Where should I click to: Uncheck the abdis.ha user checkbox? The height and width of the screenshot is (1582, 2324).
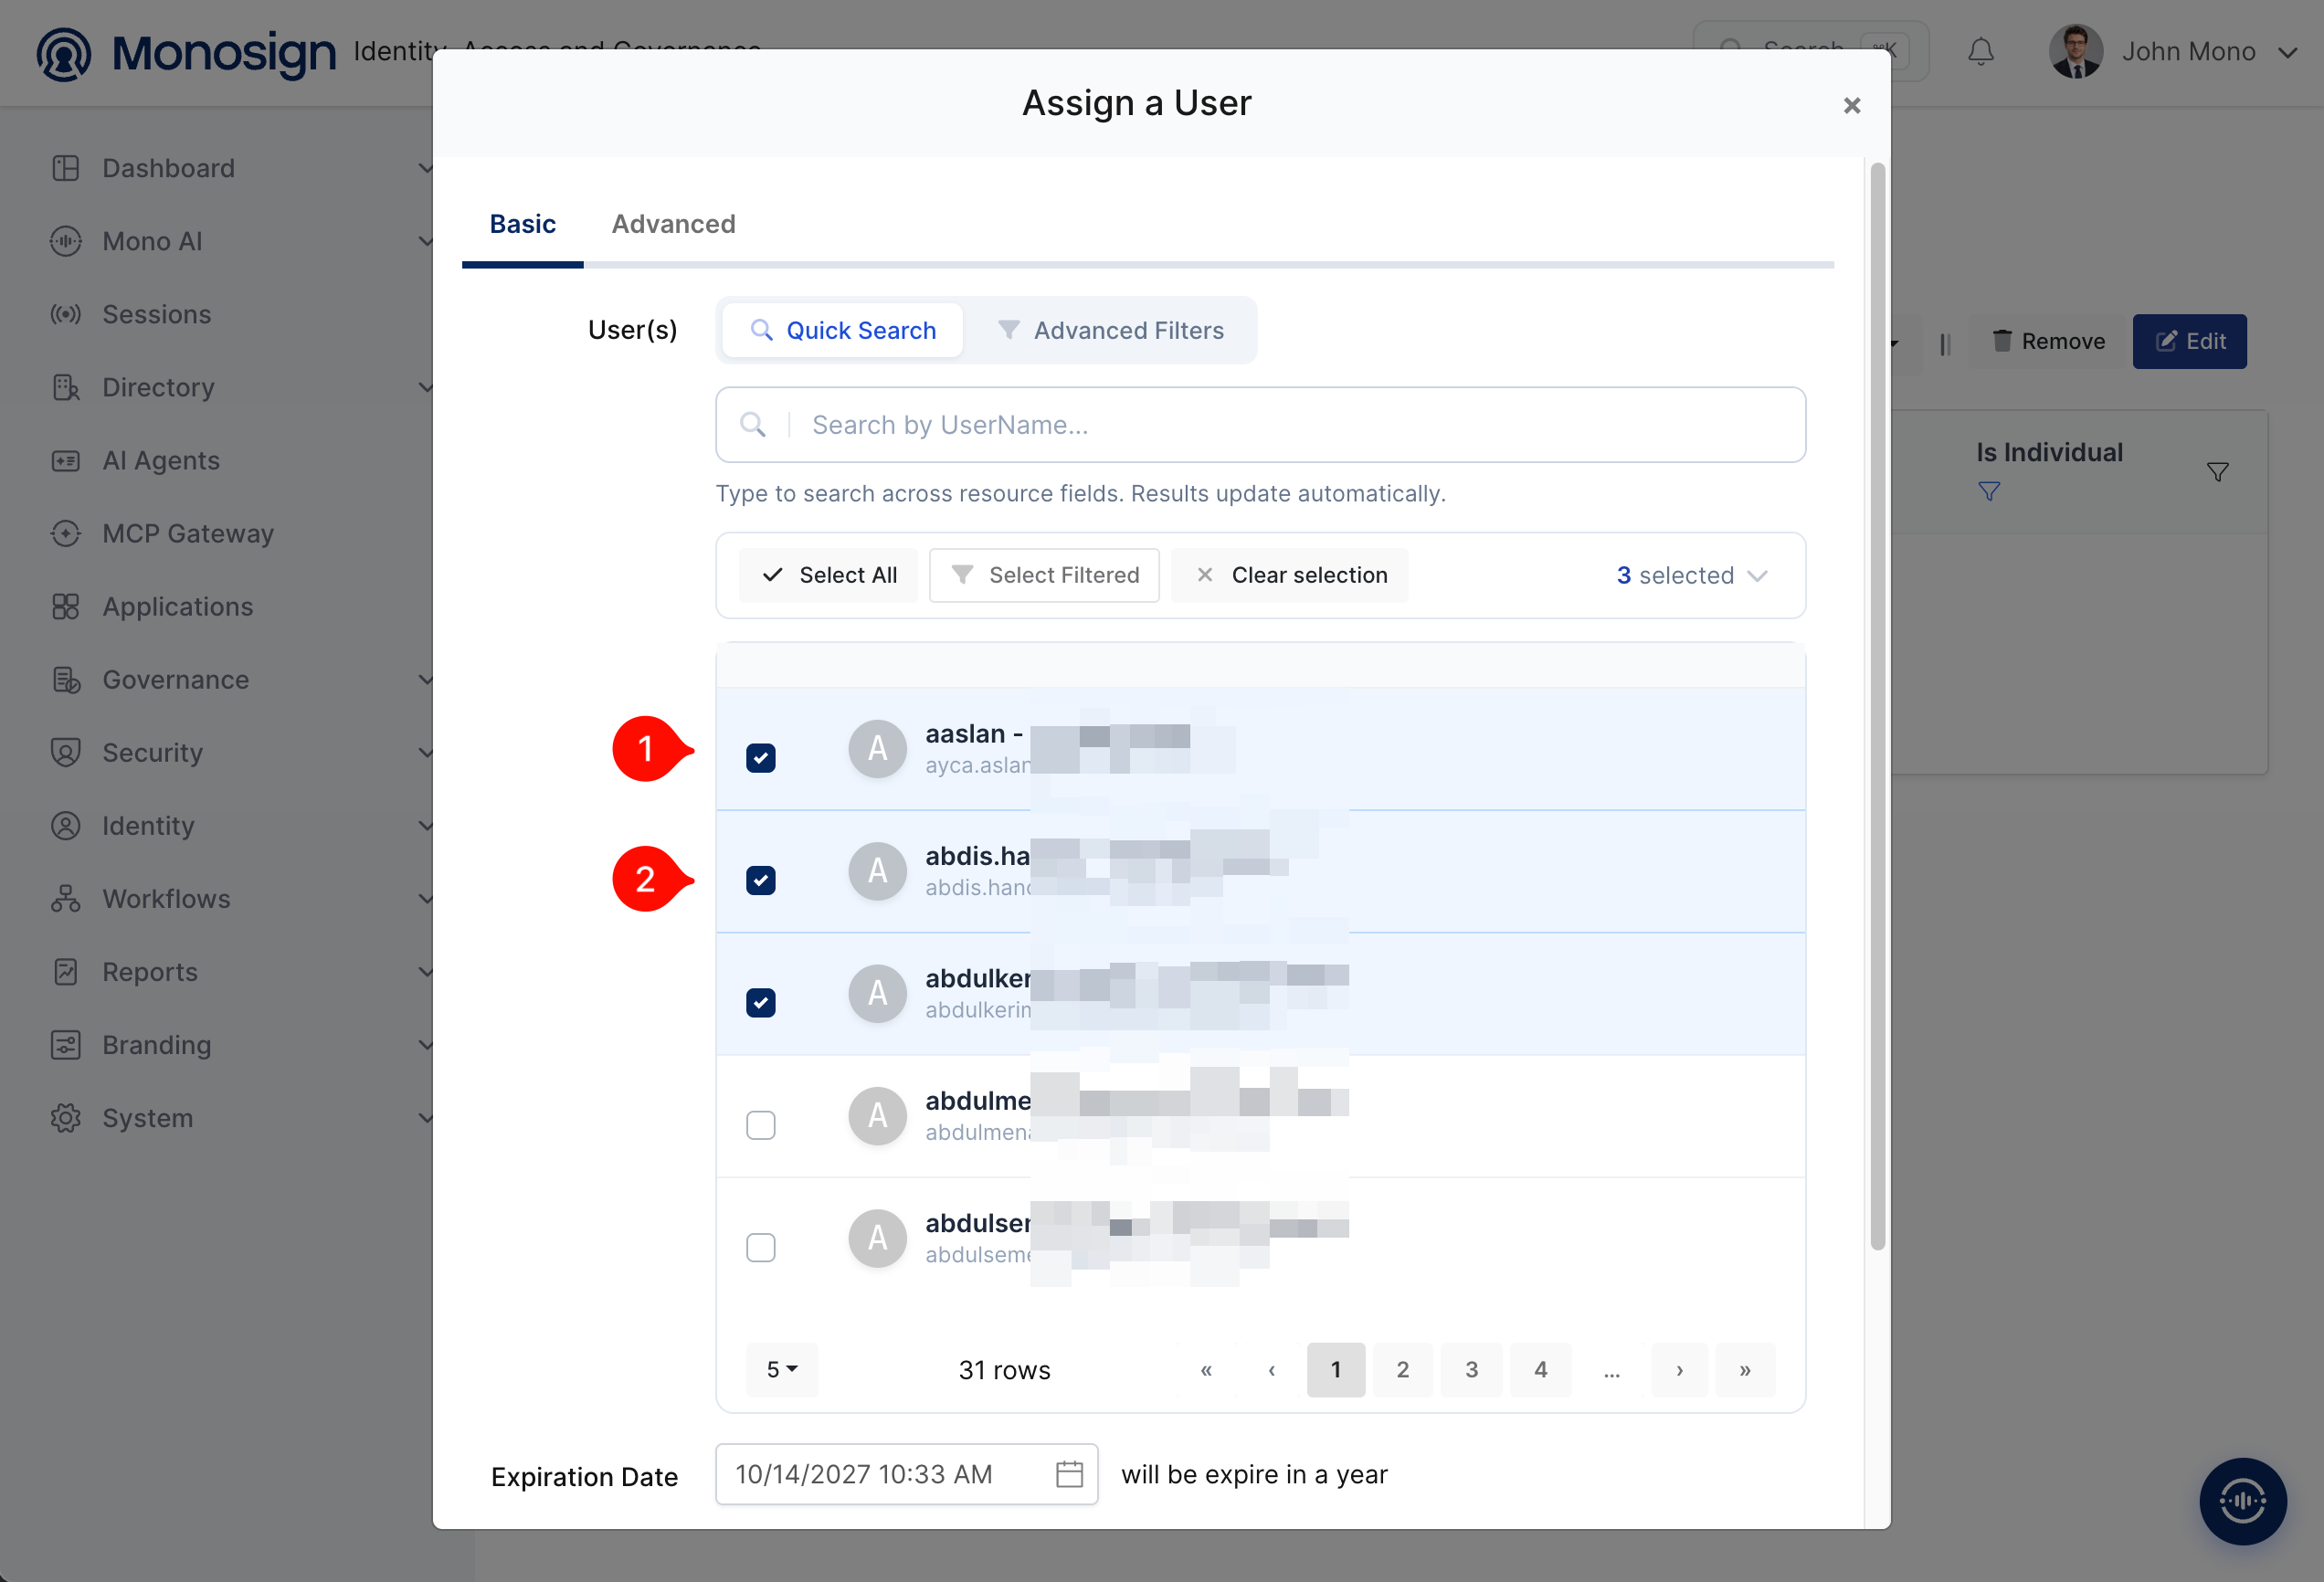tap(761, 880)
